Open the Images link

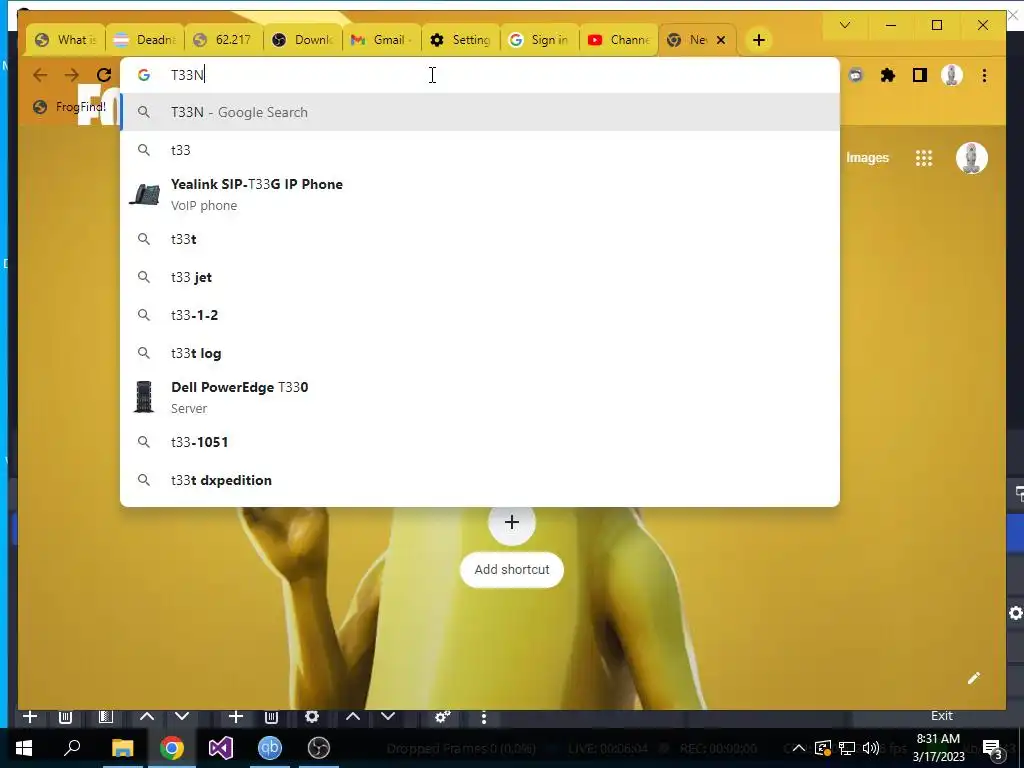[x=867, y=158]
